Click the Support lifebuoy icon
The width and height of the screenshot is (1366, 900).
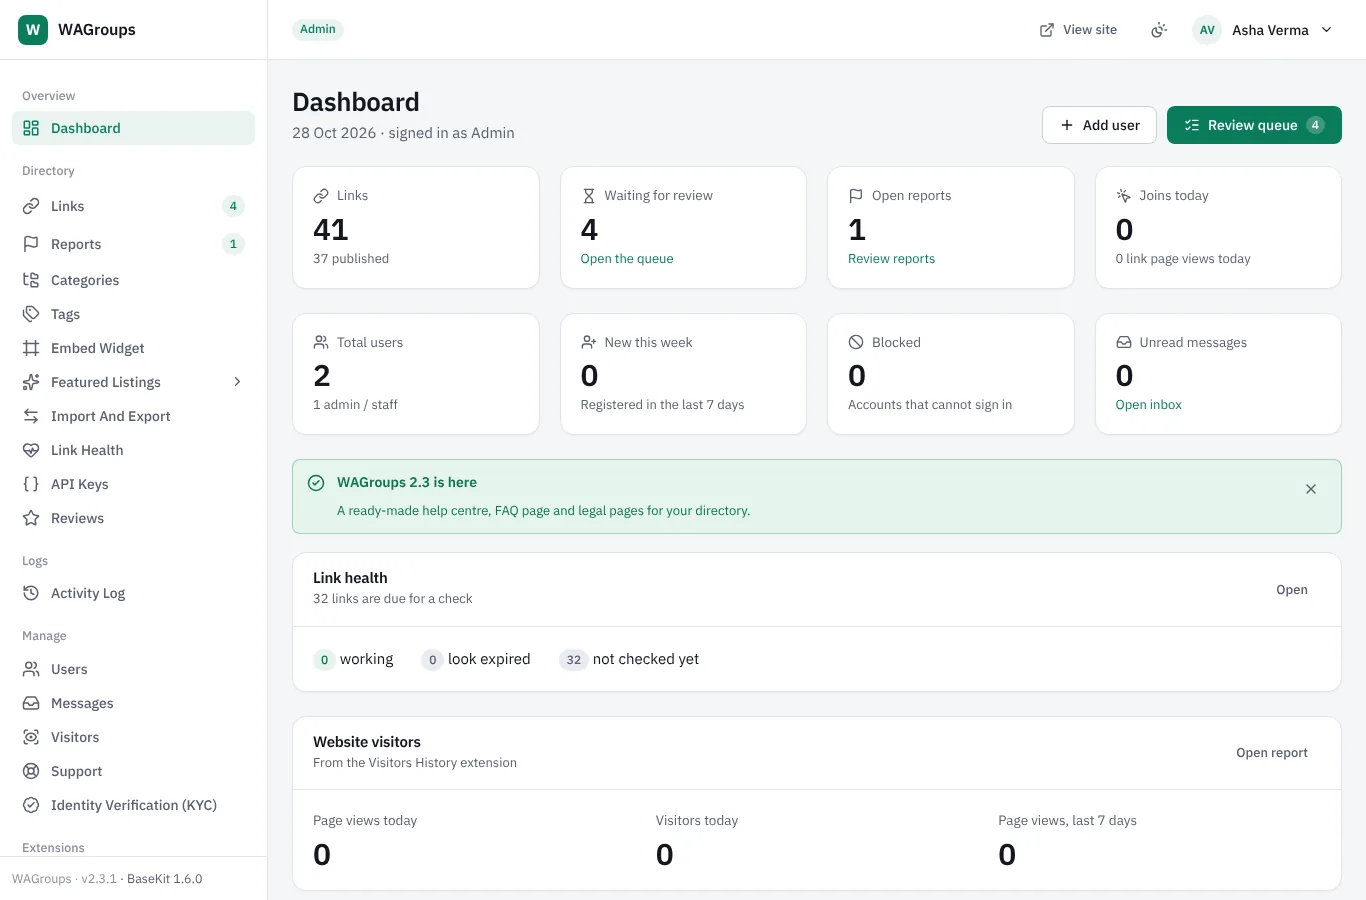point(31,771)
